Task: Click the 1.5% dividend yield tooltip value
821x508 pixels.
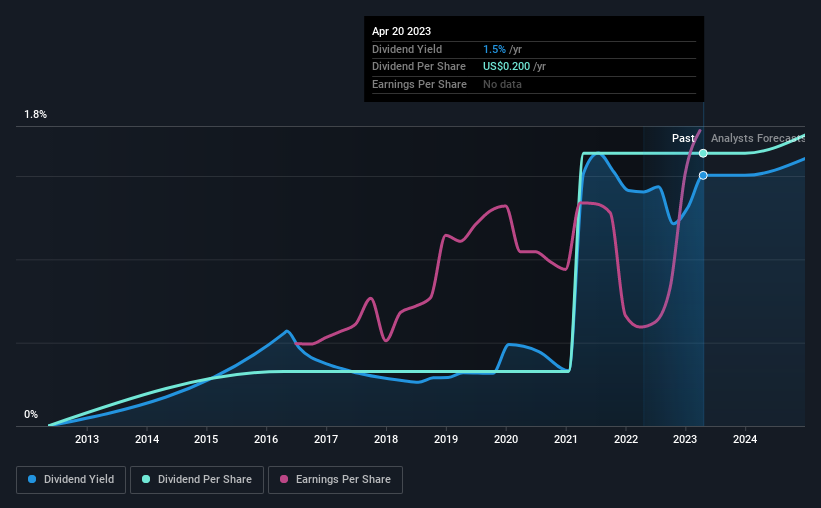Action: click(x=494, y=49)
